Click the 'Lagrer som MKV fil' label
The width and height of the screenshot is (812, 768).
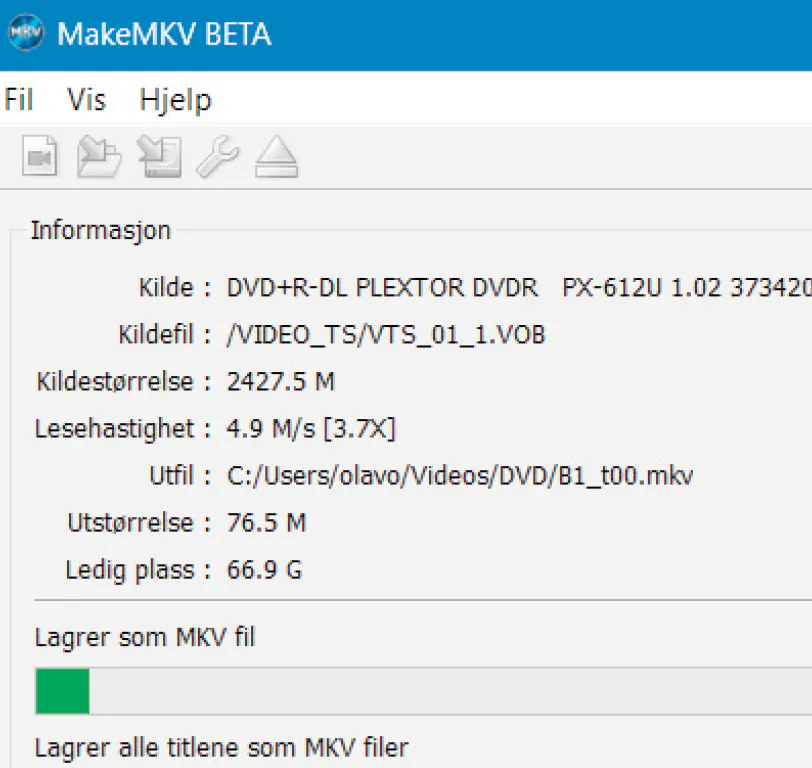(145, 637)
